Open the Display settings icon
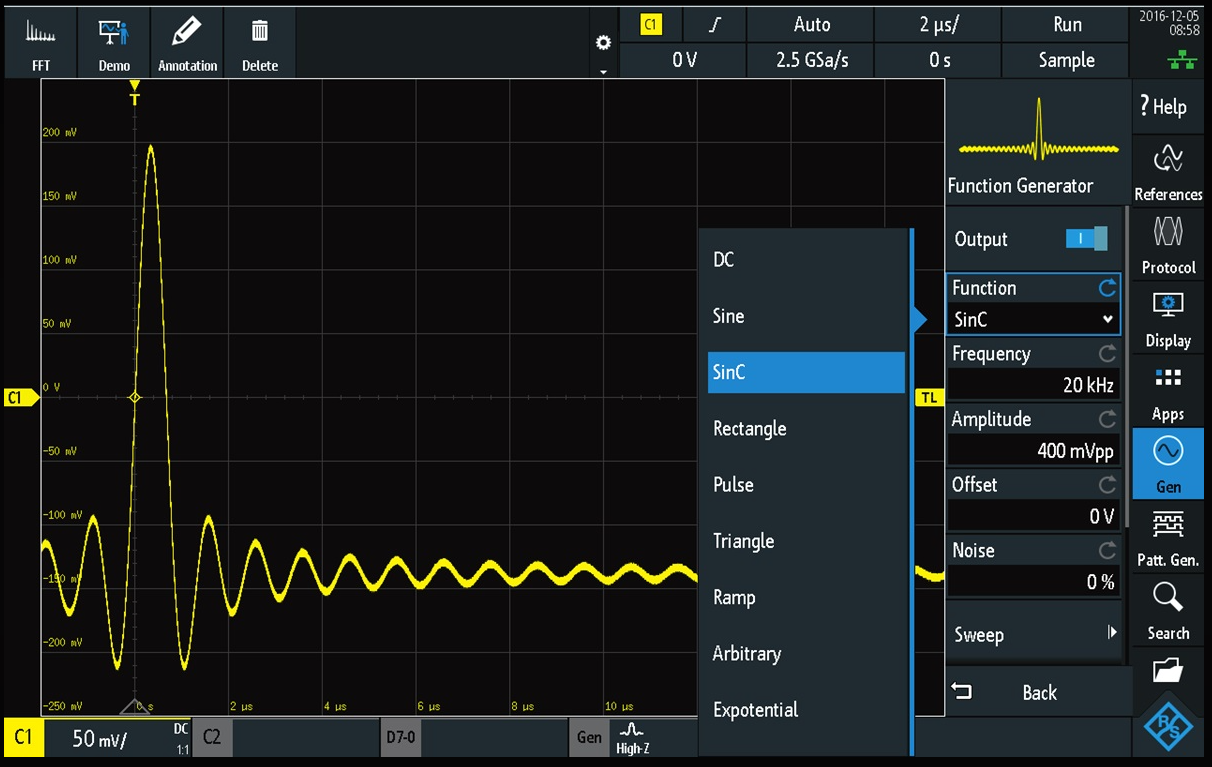 pos(1168,318)
